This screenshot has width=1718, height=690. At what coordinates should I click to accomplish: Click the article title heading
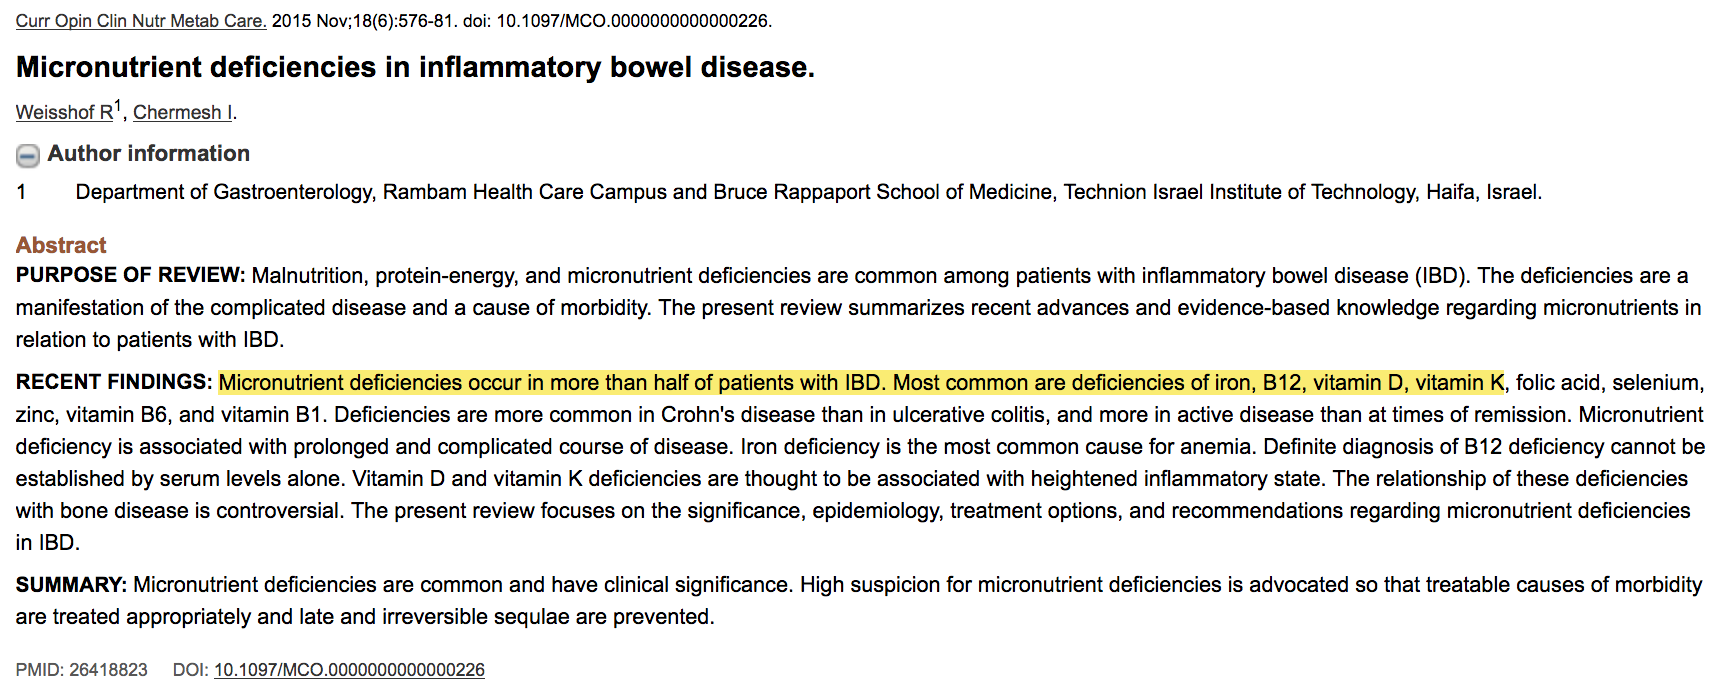[415, 67]
